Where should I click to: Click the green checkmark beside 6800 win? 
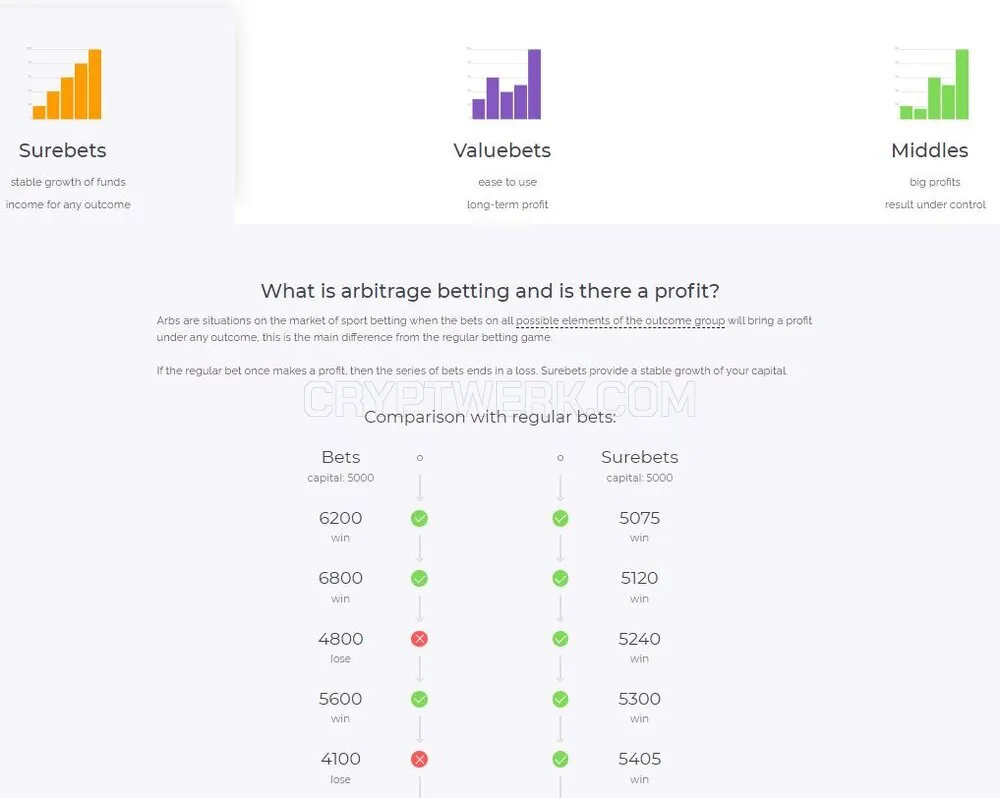pos(419,579)
